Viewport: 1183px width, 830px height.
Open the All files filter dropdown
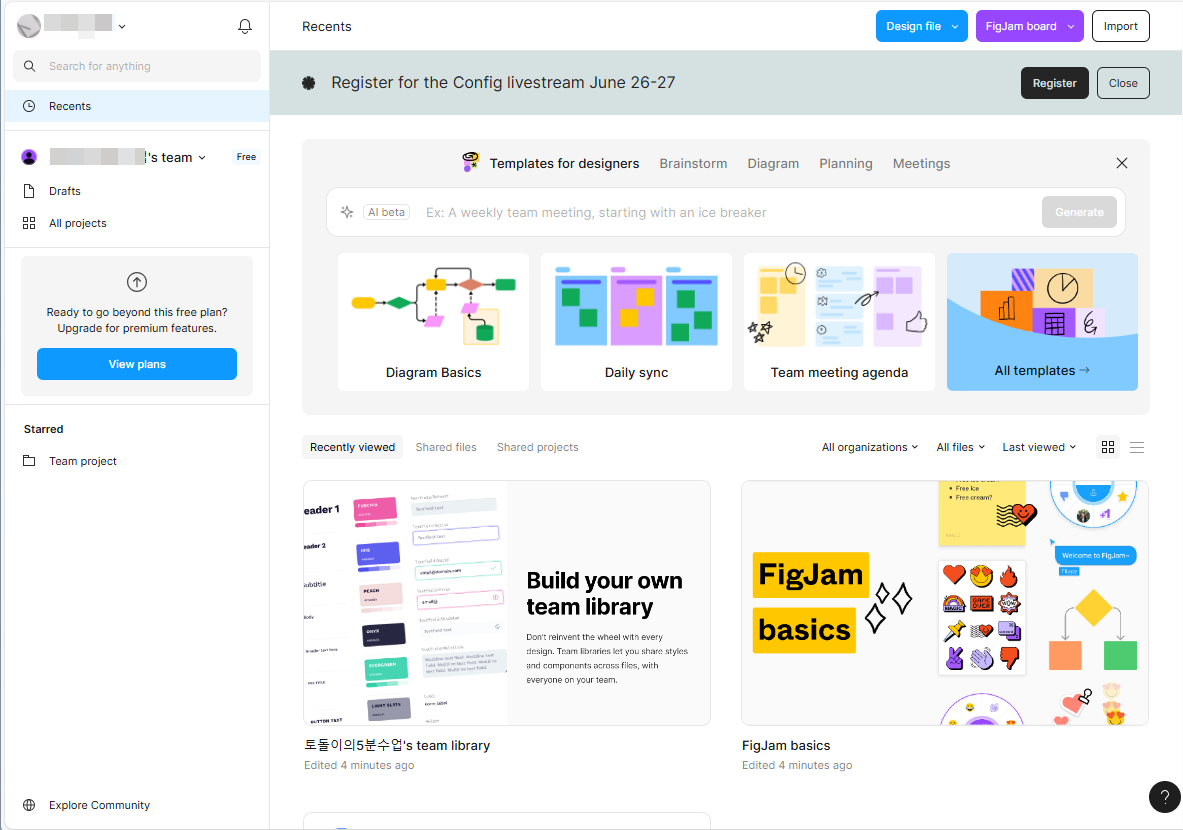tap(960, 447)
